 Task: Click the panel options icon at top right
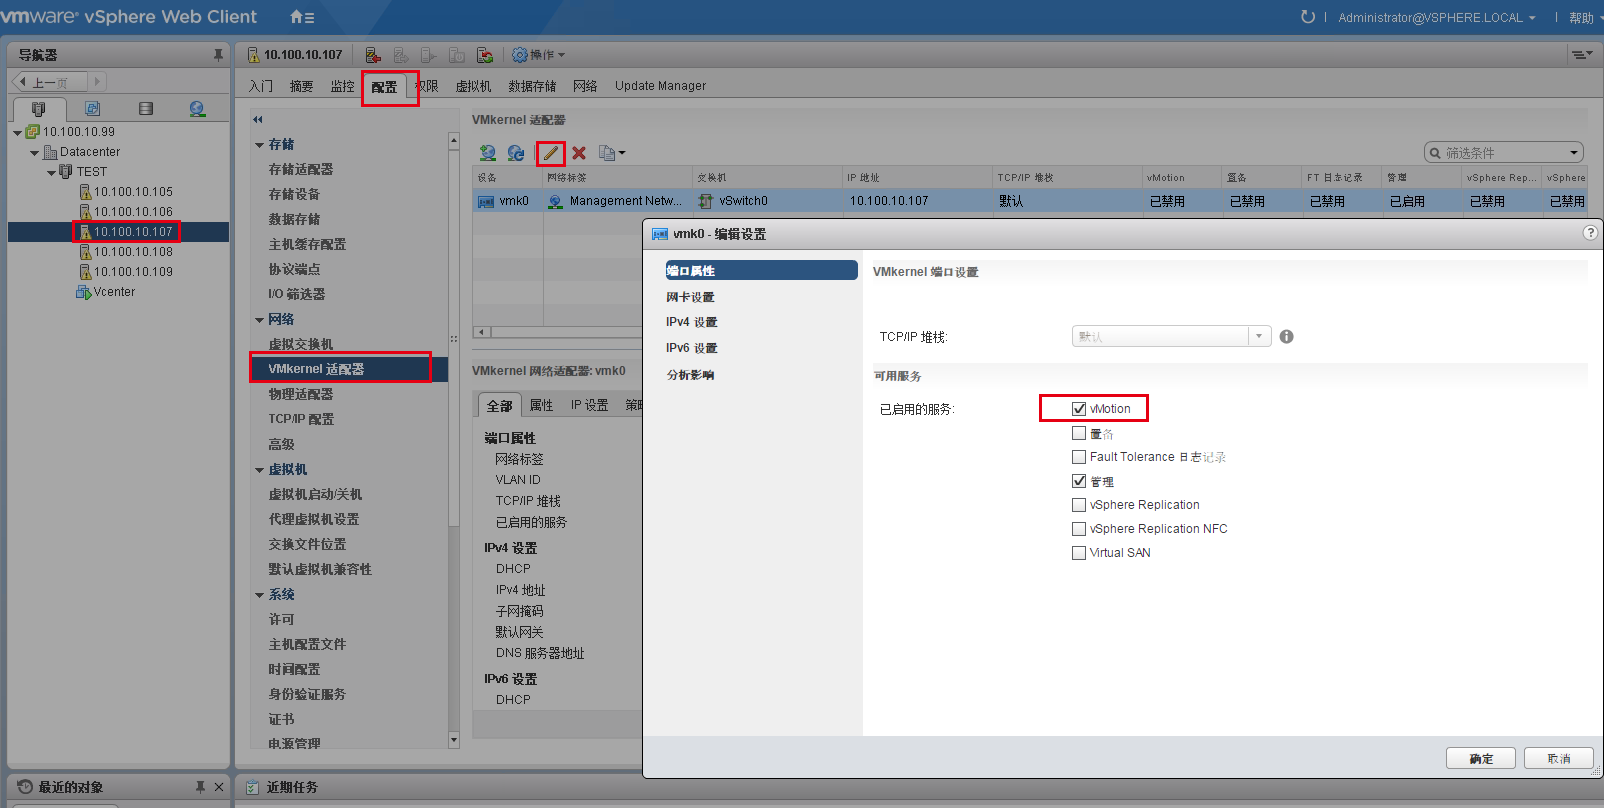coord(1581,55)
